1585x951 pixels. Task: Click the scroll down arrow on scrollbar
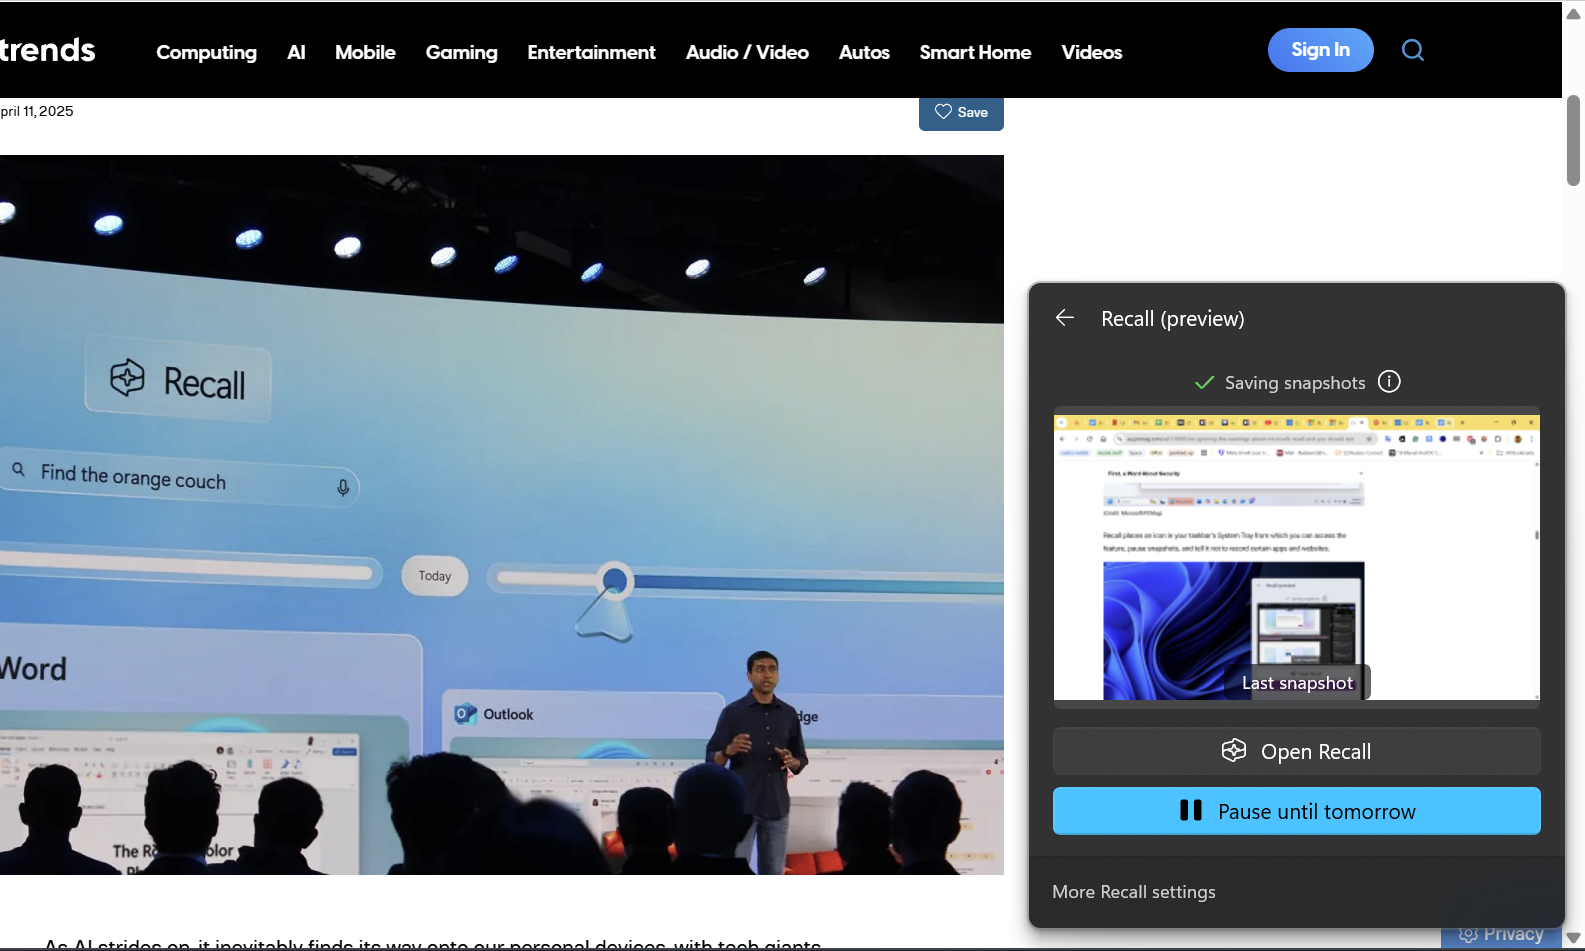[1573, 938]
